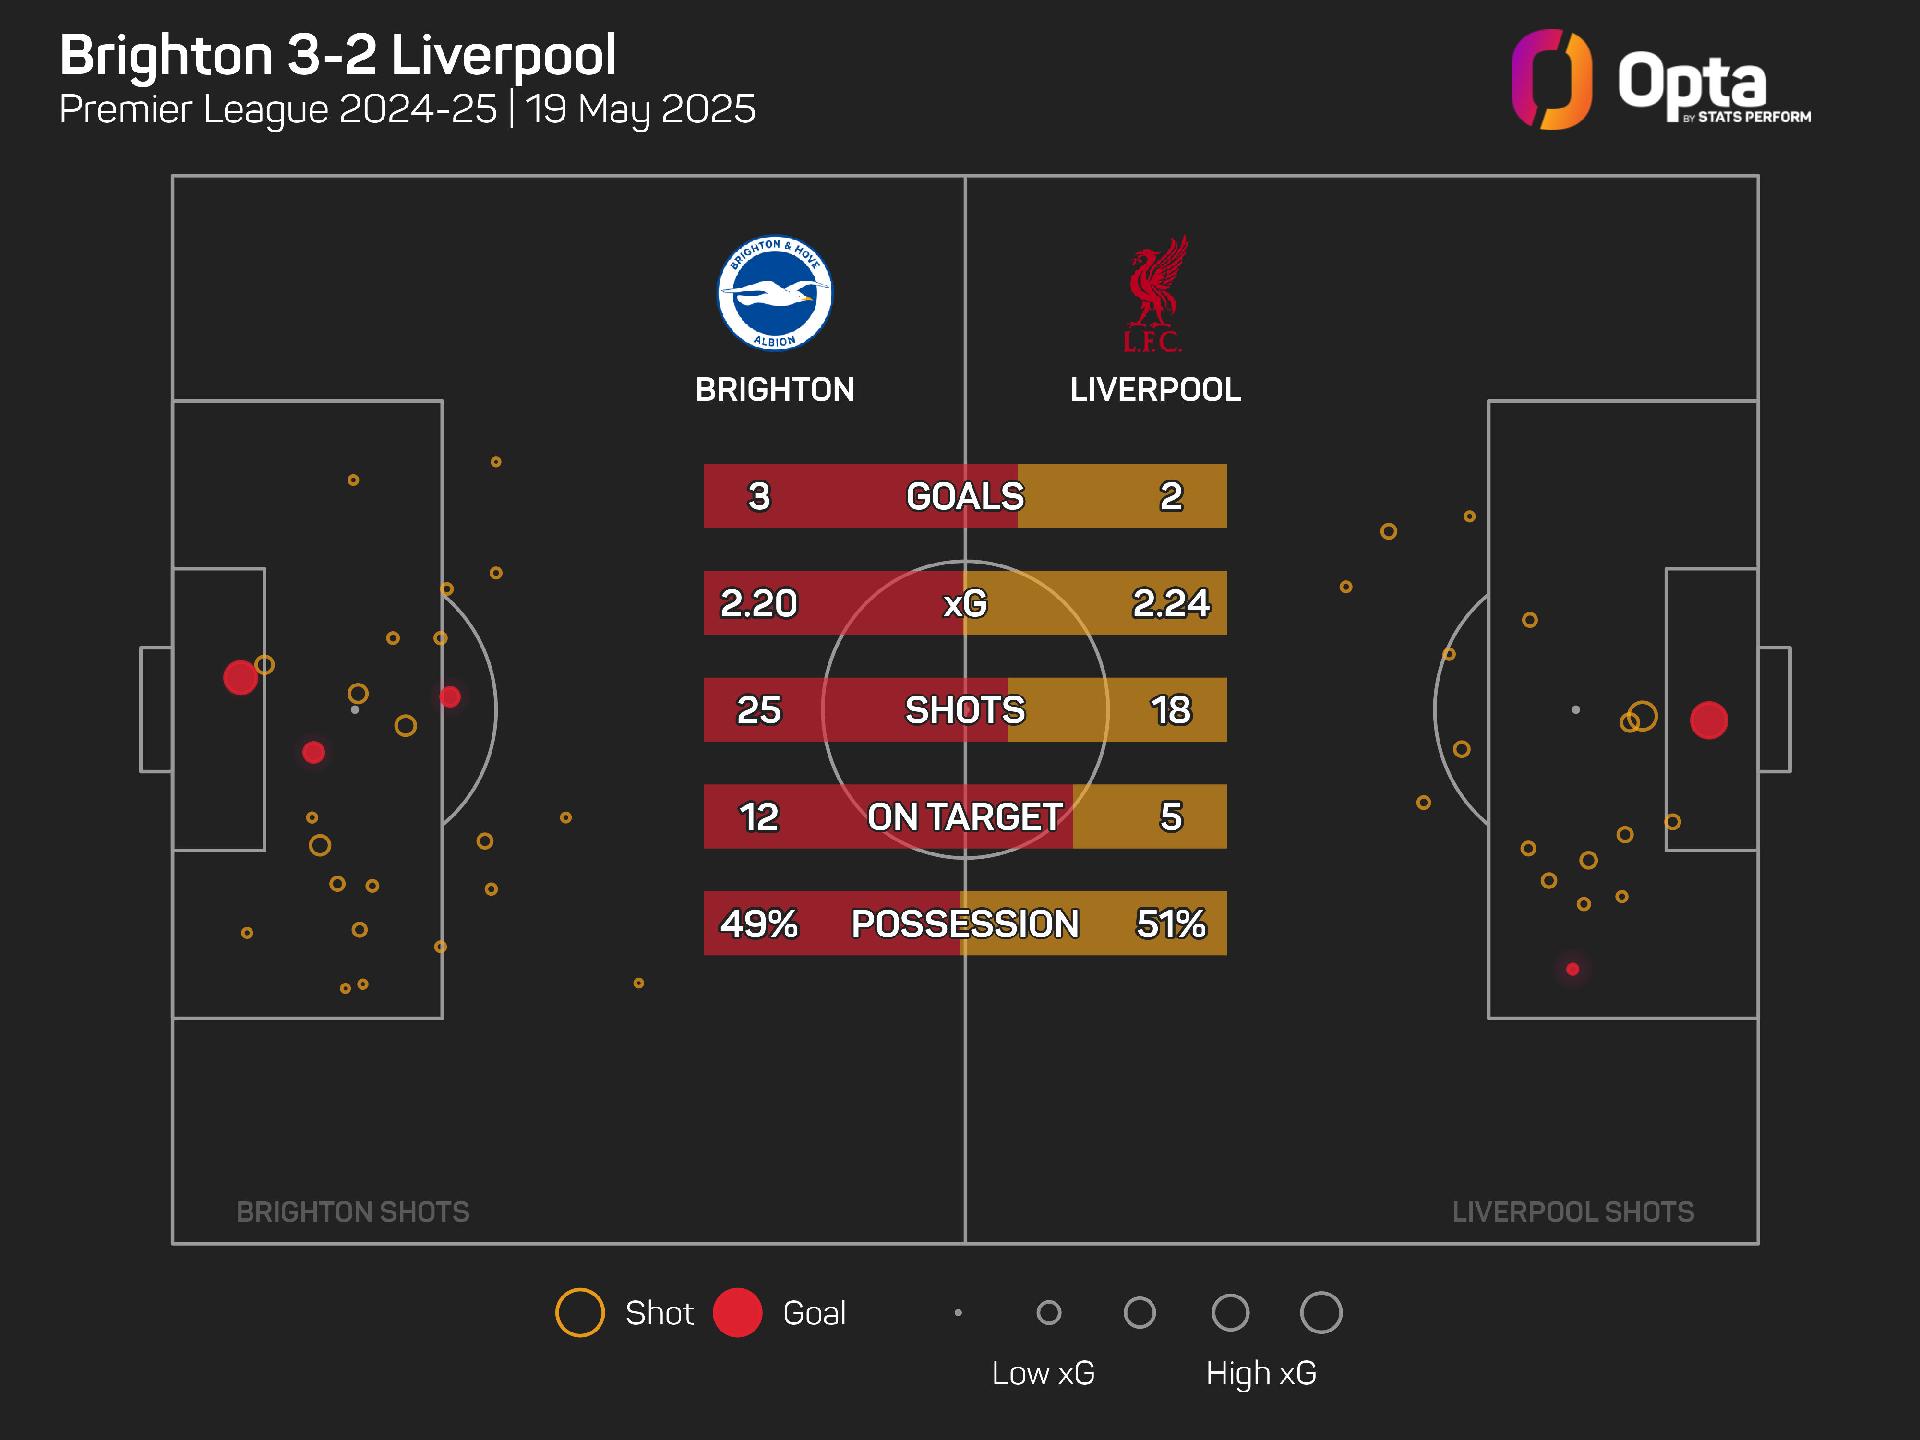Image resolution: width=1920 pixels, height=1440 pixels.
Task: Click the GOALS stat bar label
Action: tap(965, 496)
